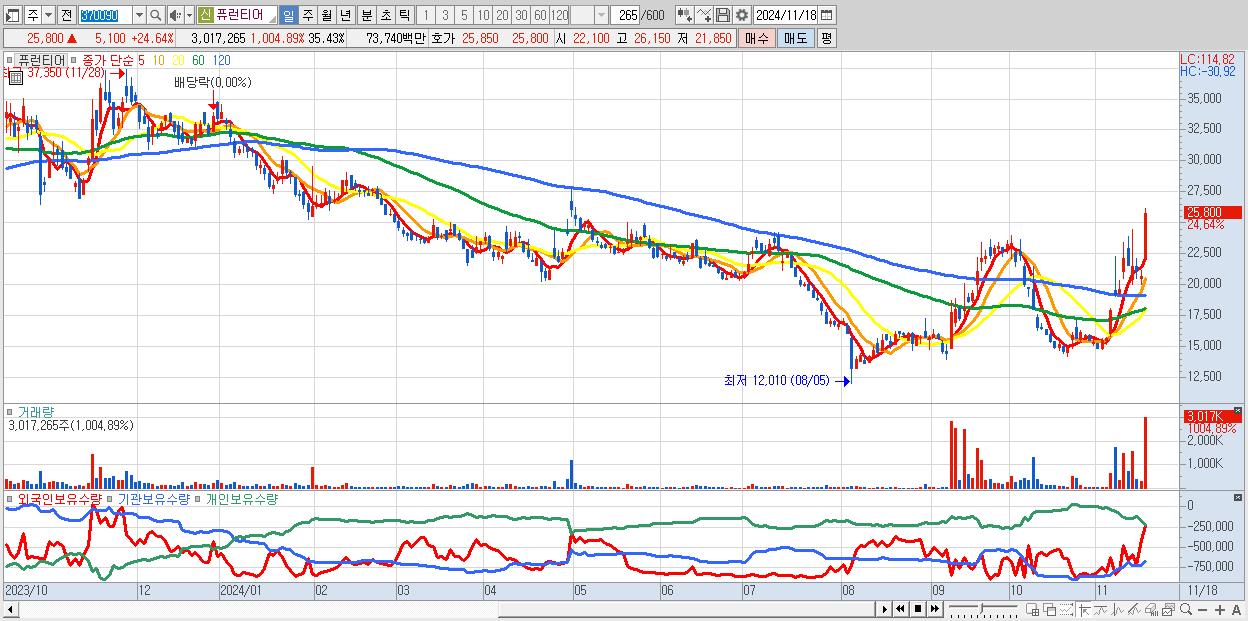Open the custom interval dropdown arrow

click(601, 15)
